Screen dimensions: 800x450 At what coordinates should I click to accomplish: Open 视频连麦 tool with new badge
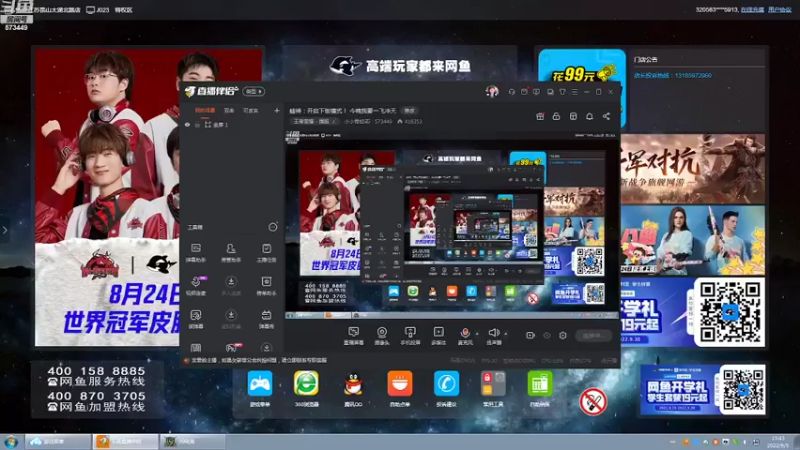point(196,286)
